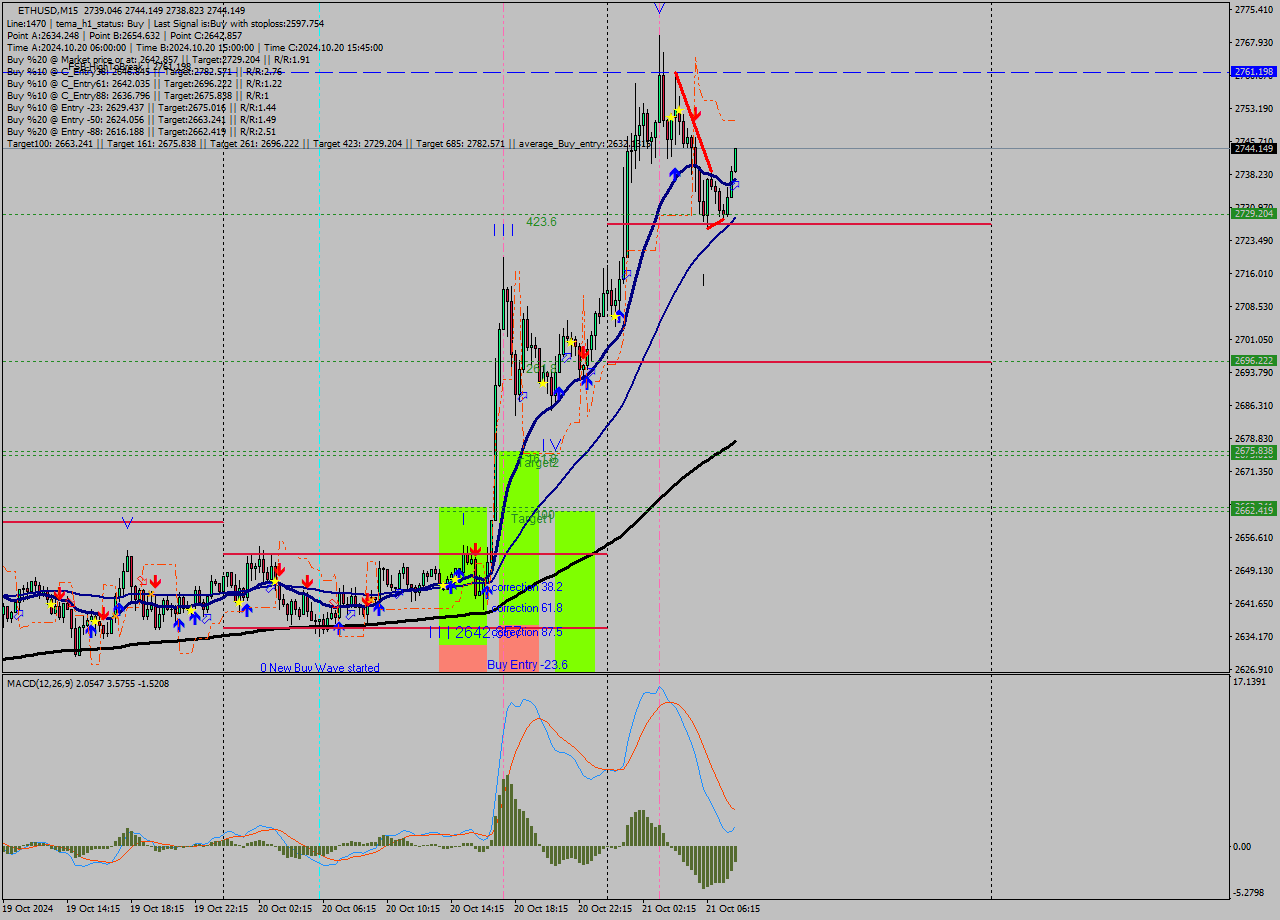
Task: Select the 'Buy Entry -23.6' label
Action: [x=528, y=665]
